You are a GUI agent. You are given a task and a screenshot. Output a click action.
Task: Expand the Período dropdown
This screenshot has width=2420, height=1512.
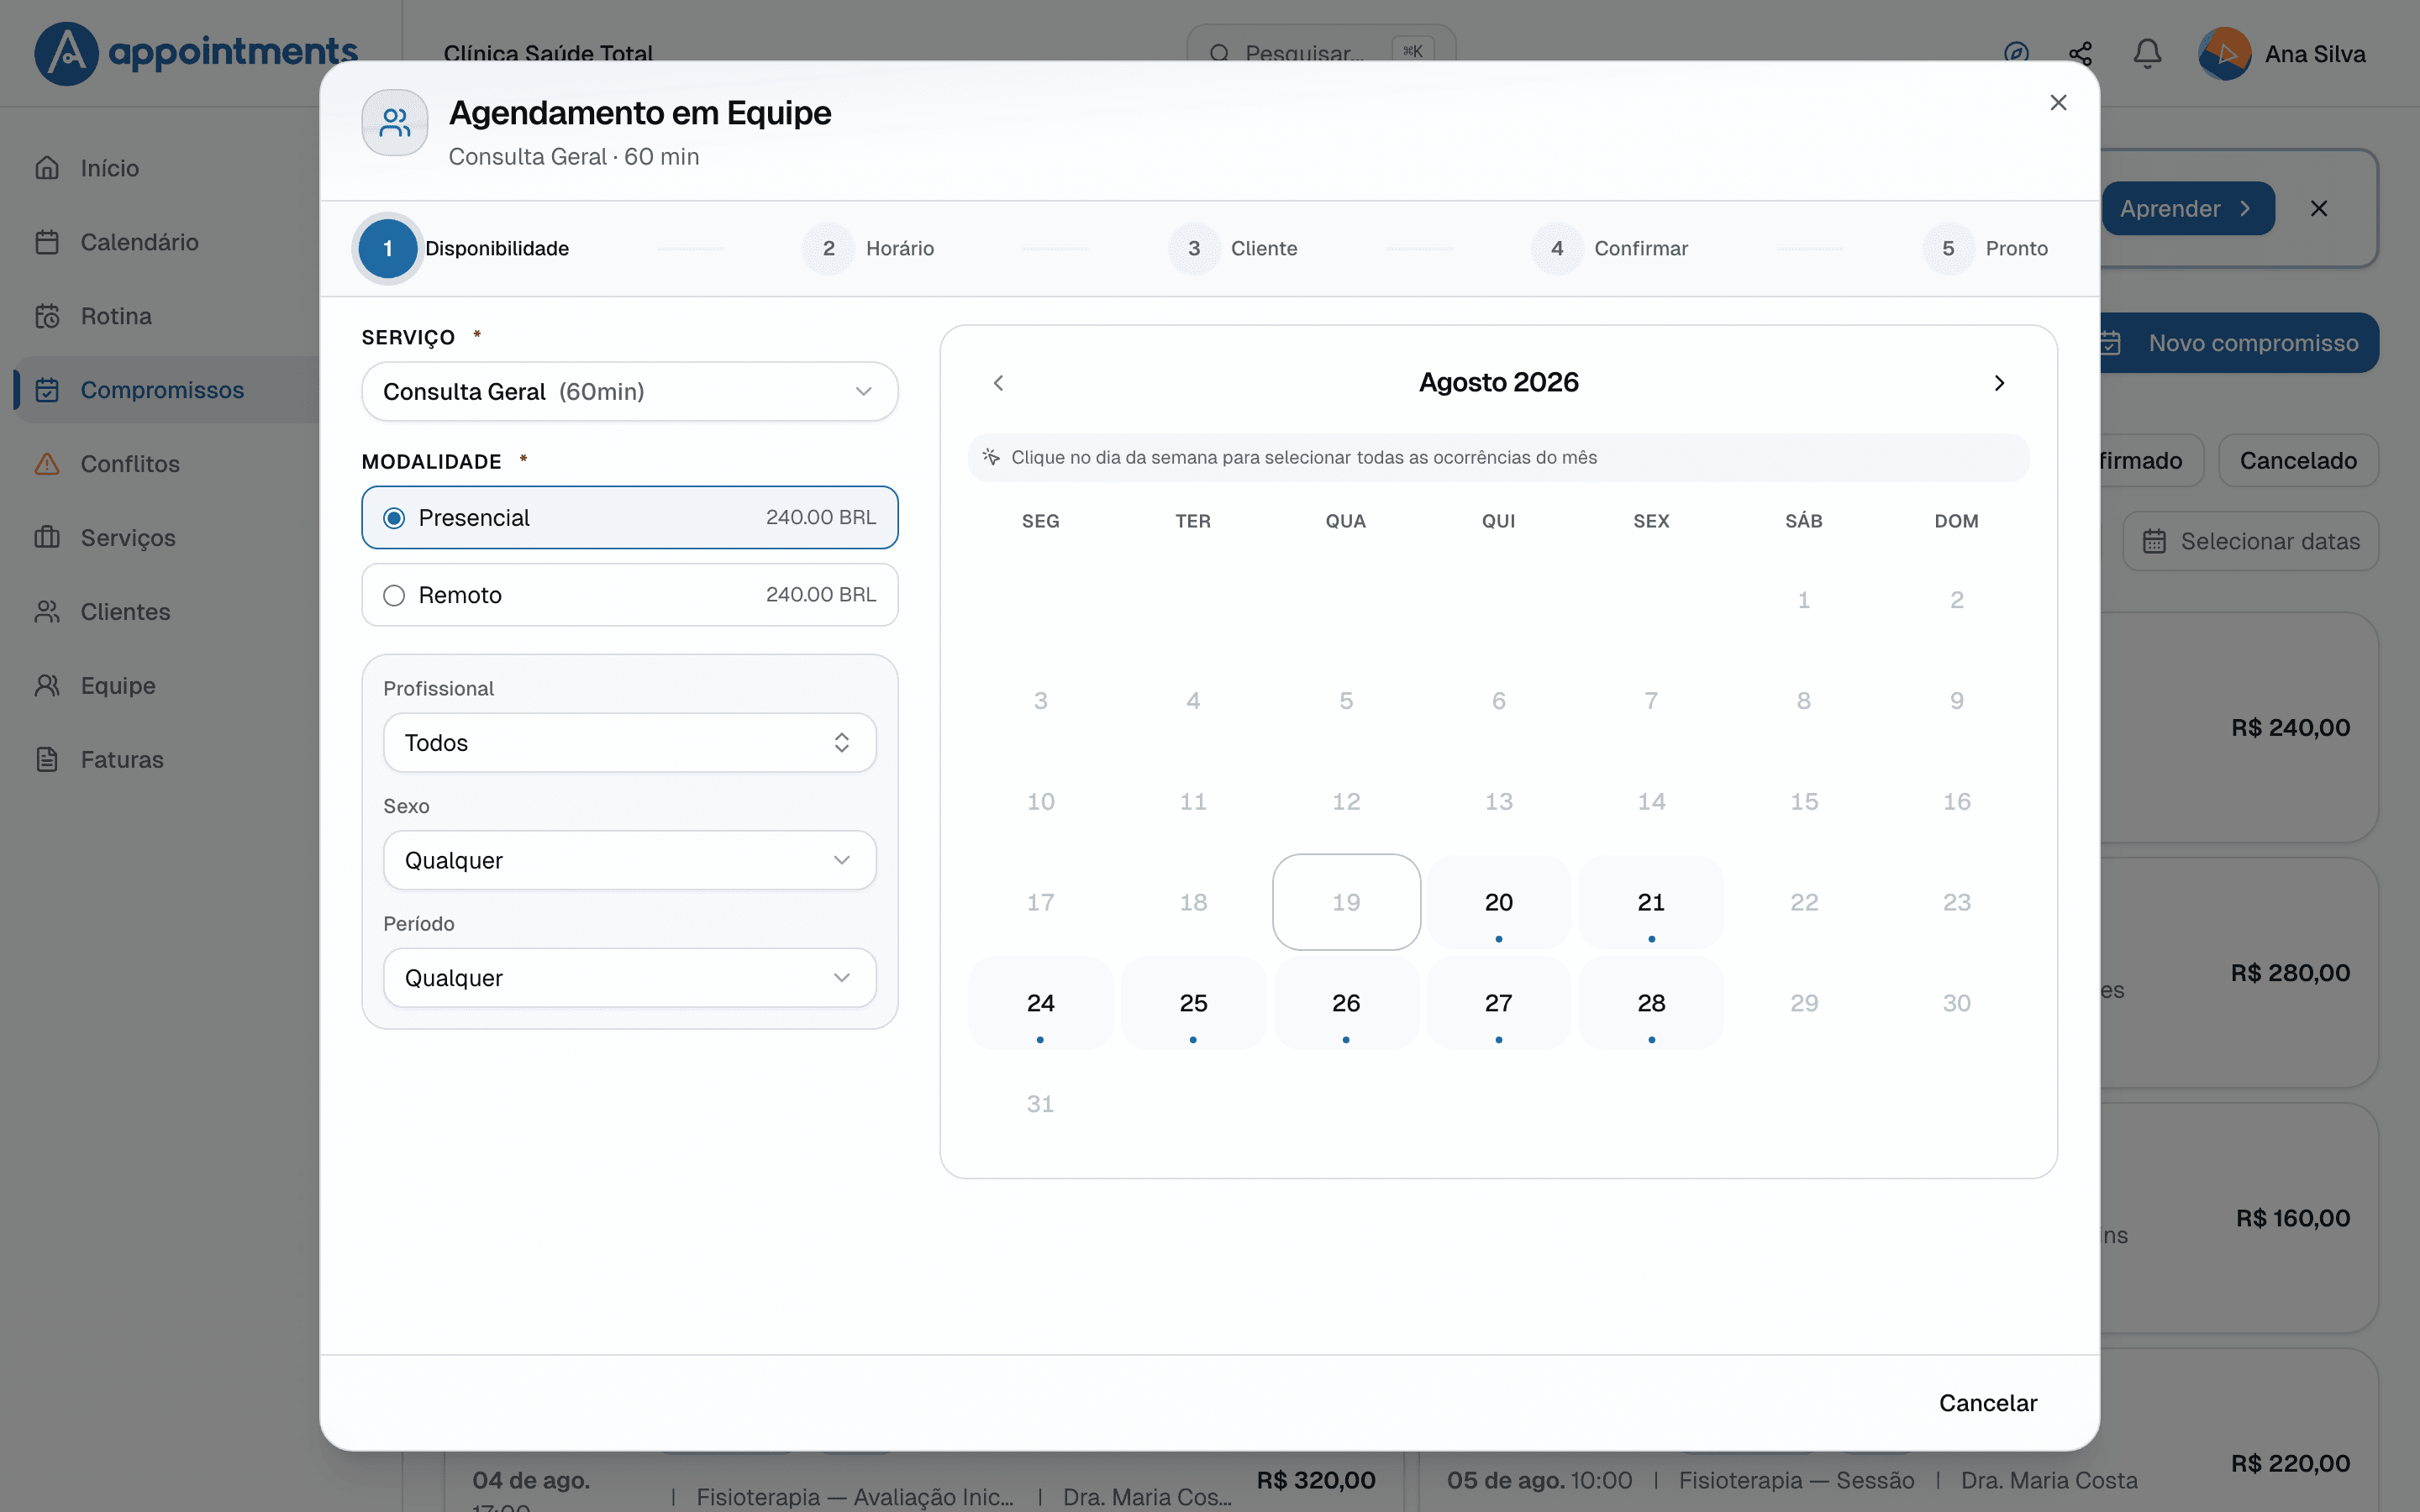[x=630, y=978]
